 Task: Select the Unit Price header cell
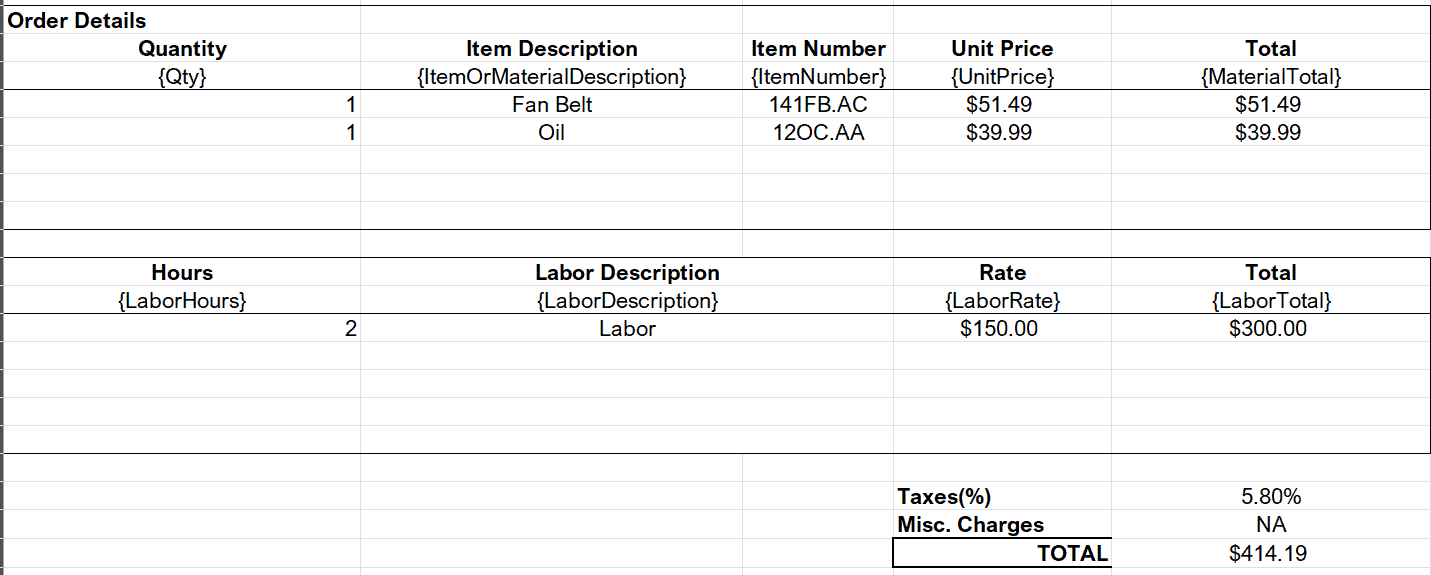click(x=1002, y=48)
